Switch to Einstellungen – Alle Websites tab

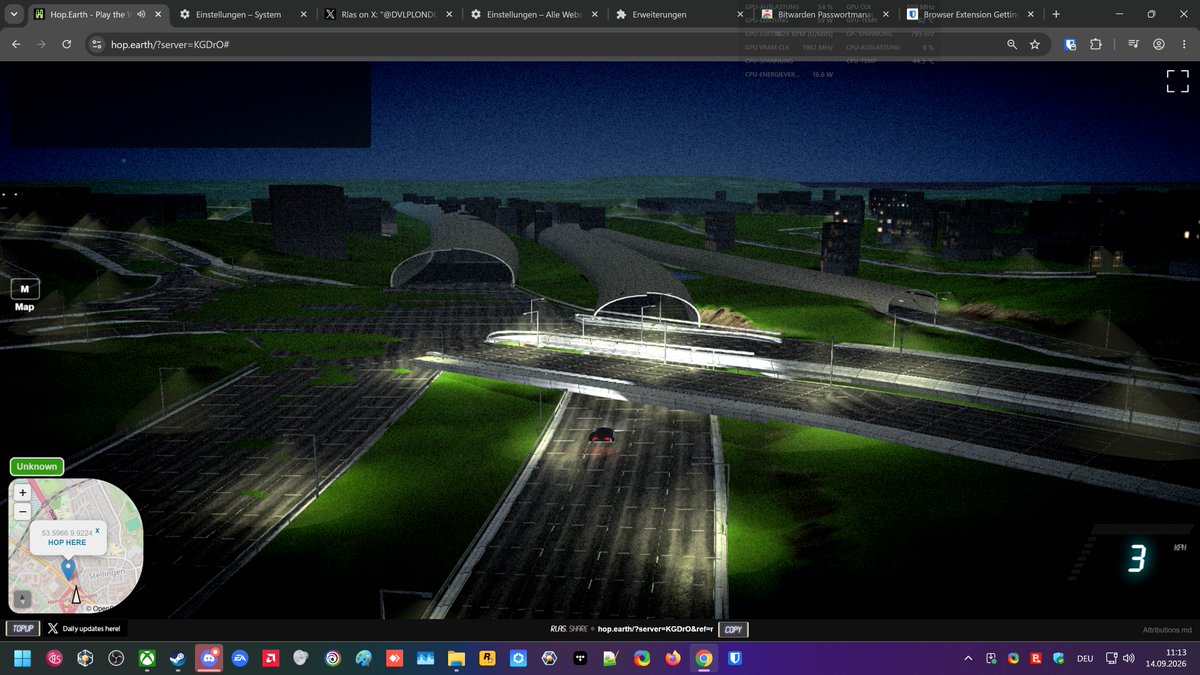531,15
